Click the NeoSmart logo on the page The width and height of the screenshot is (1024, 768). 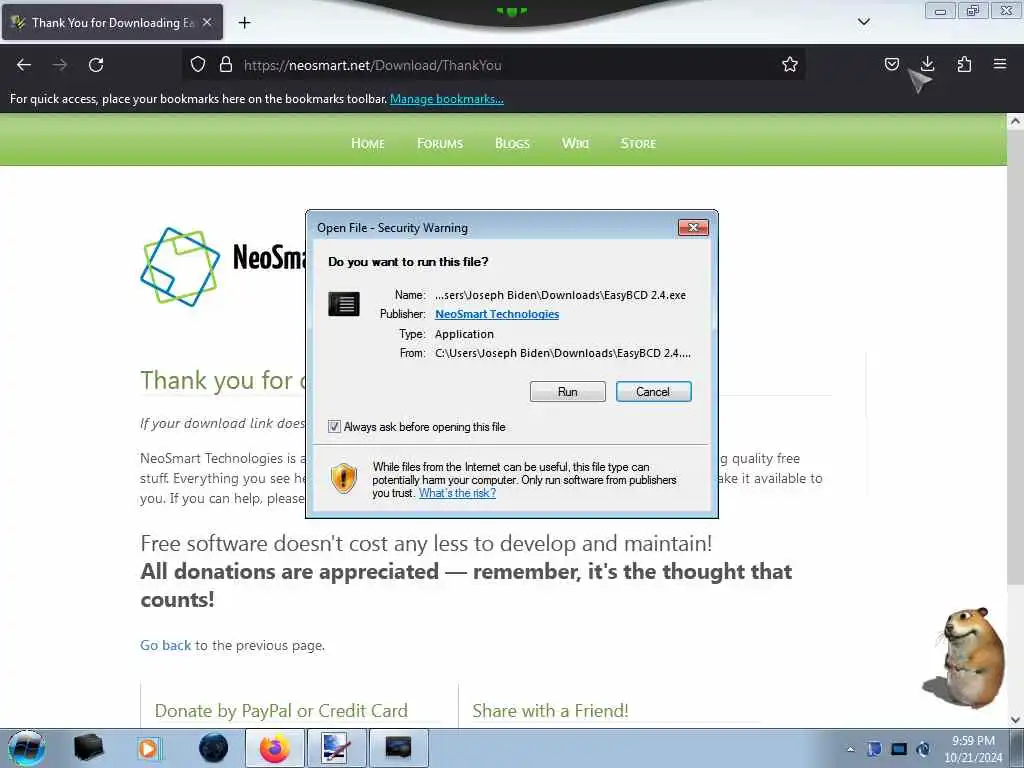pos(180,266)
